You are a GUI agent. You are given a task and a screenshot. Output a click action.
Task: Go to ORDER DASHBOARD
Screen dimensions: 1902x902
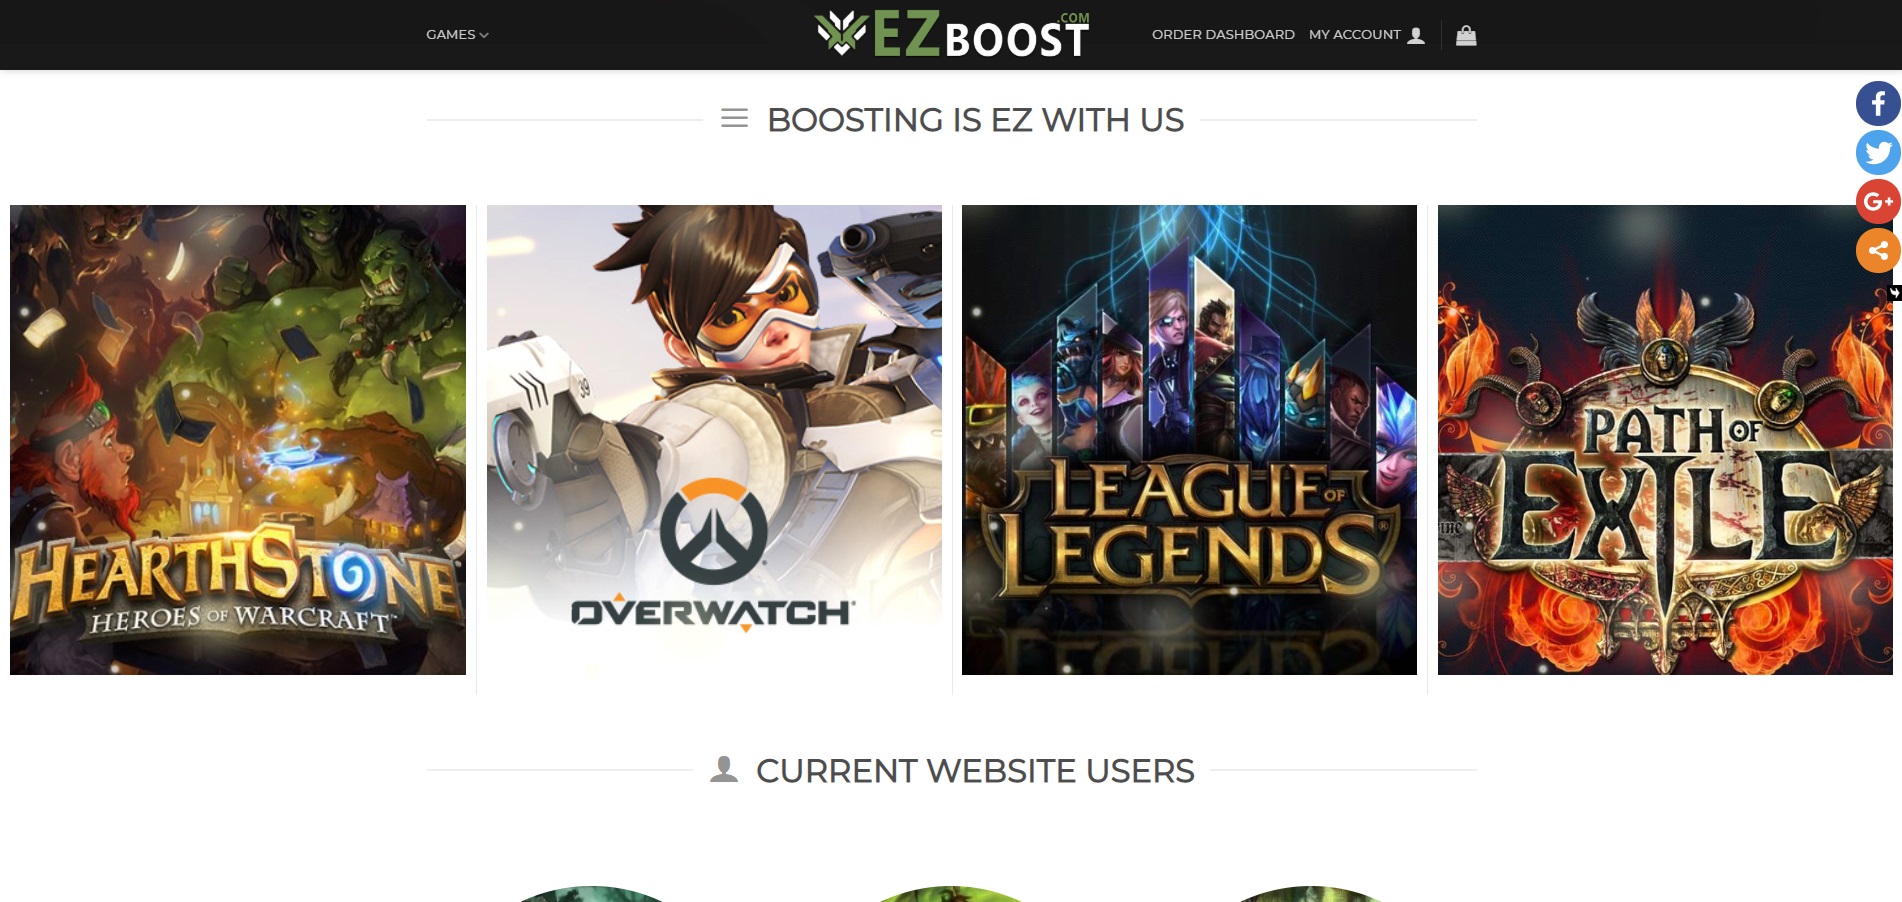(x=1223, y=35)
